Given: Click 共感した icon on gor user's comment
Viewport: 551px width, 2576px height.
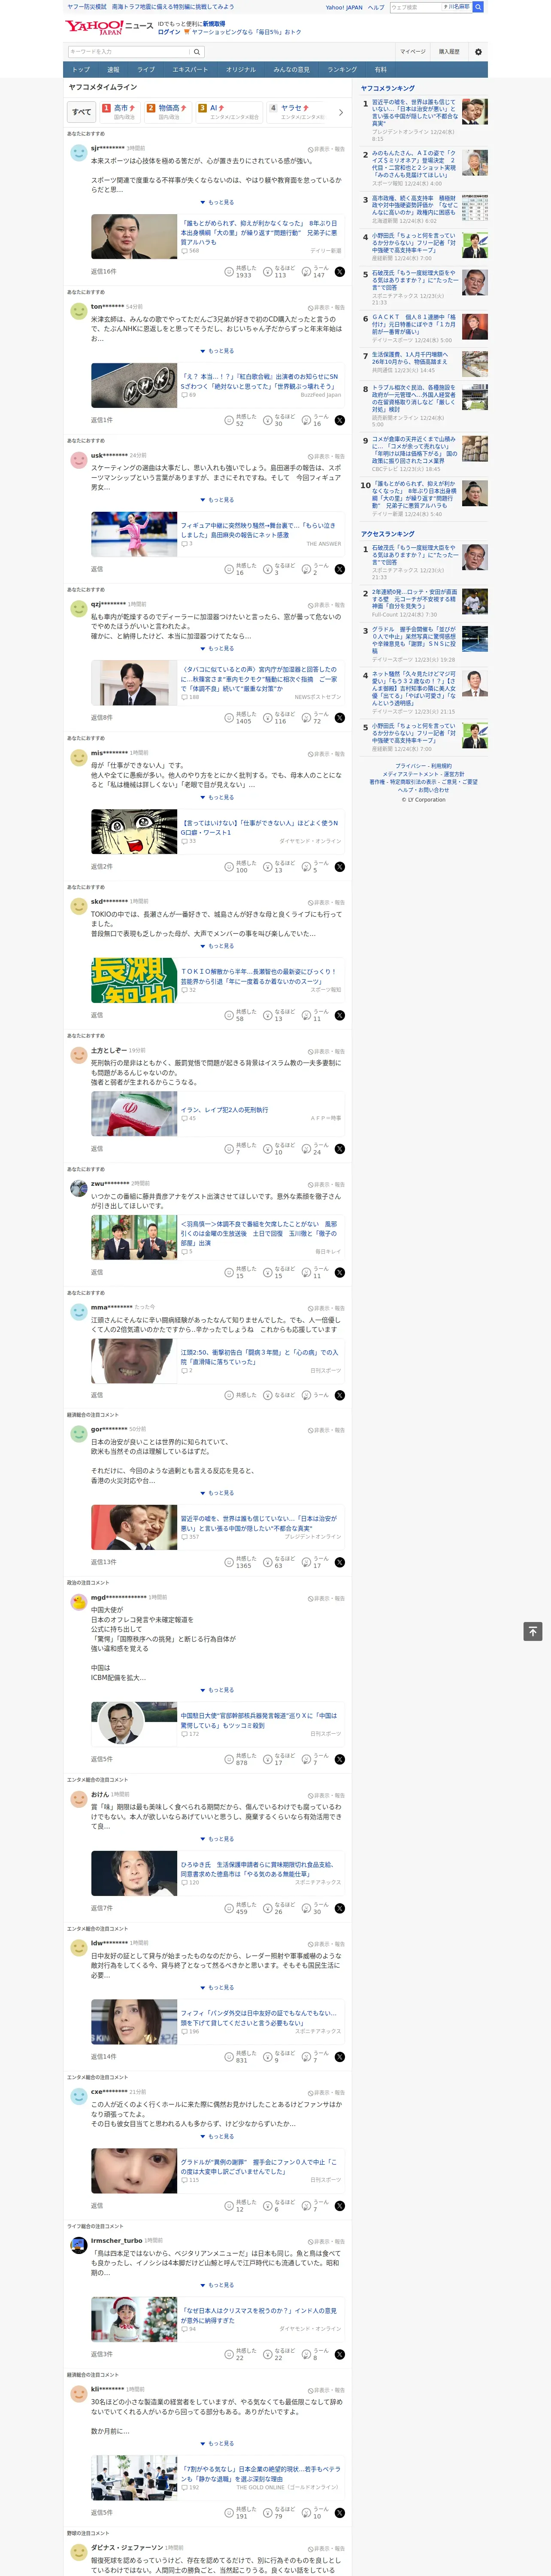Looking at the screenshot, I should 229,1562.
